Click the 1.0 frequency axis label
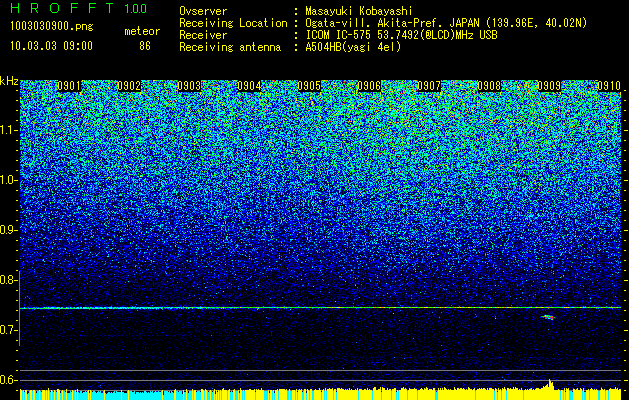Screen dimensions: 629x400 pos(8,180)
